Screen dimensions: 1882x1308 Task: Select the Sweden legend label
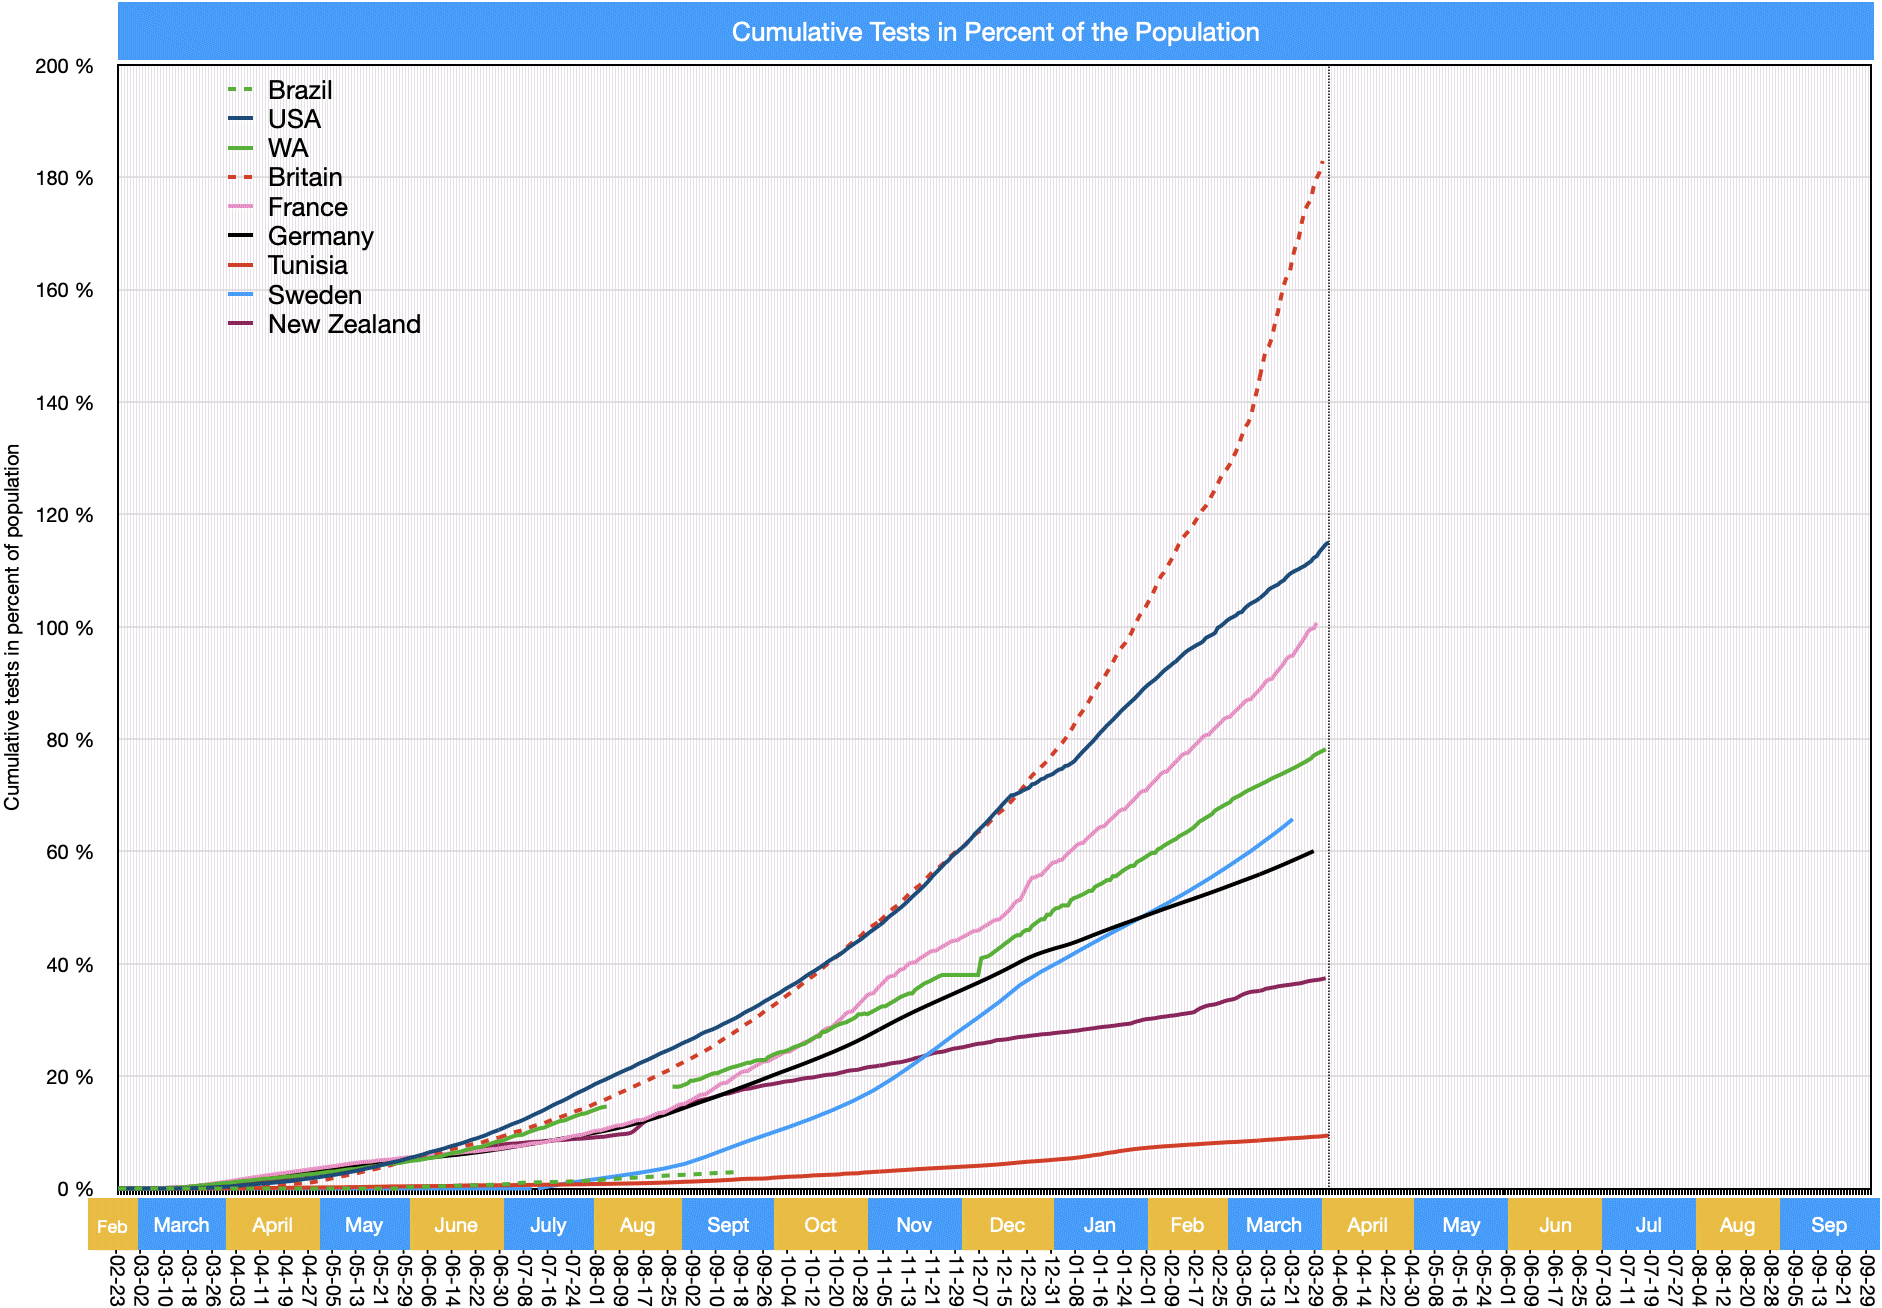[314, 295]
